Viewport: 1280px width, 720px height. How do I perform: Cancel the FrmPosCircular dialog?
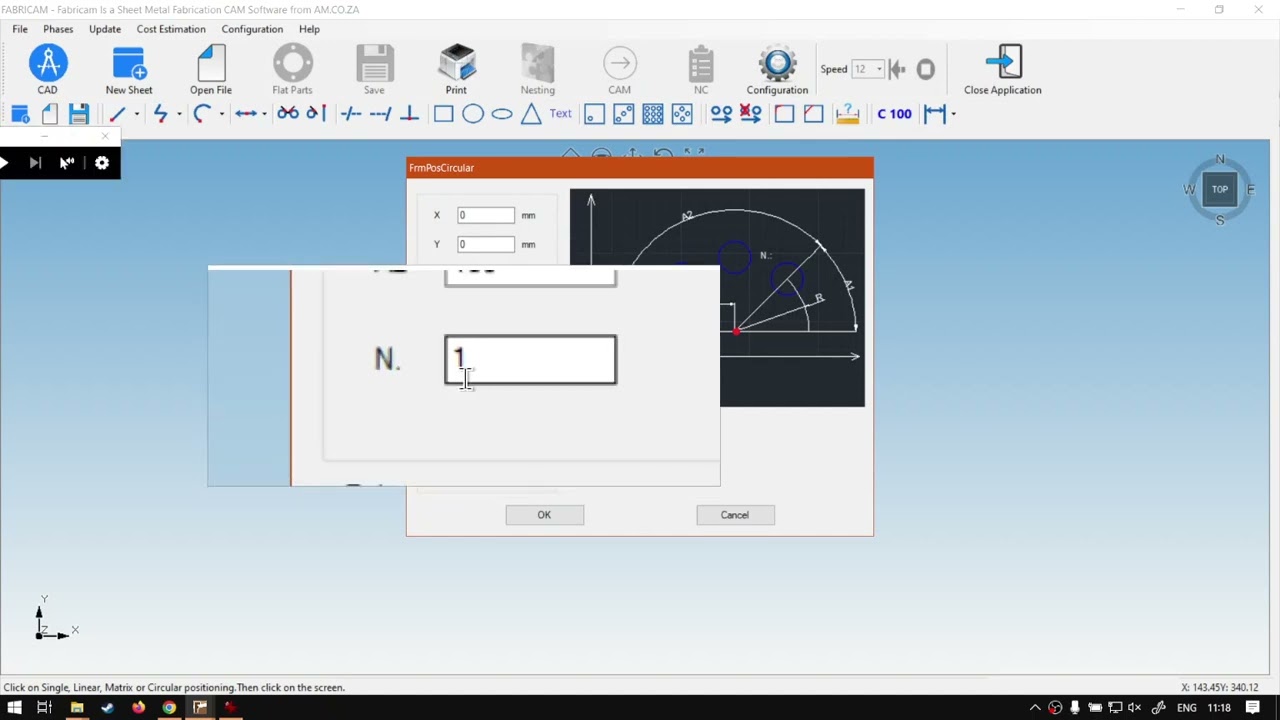click(735, 515)
